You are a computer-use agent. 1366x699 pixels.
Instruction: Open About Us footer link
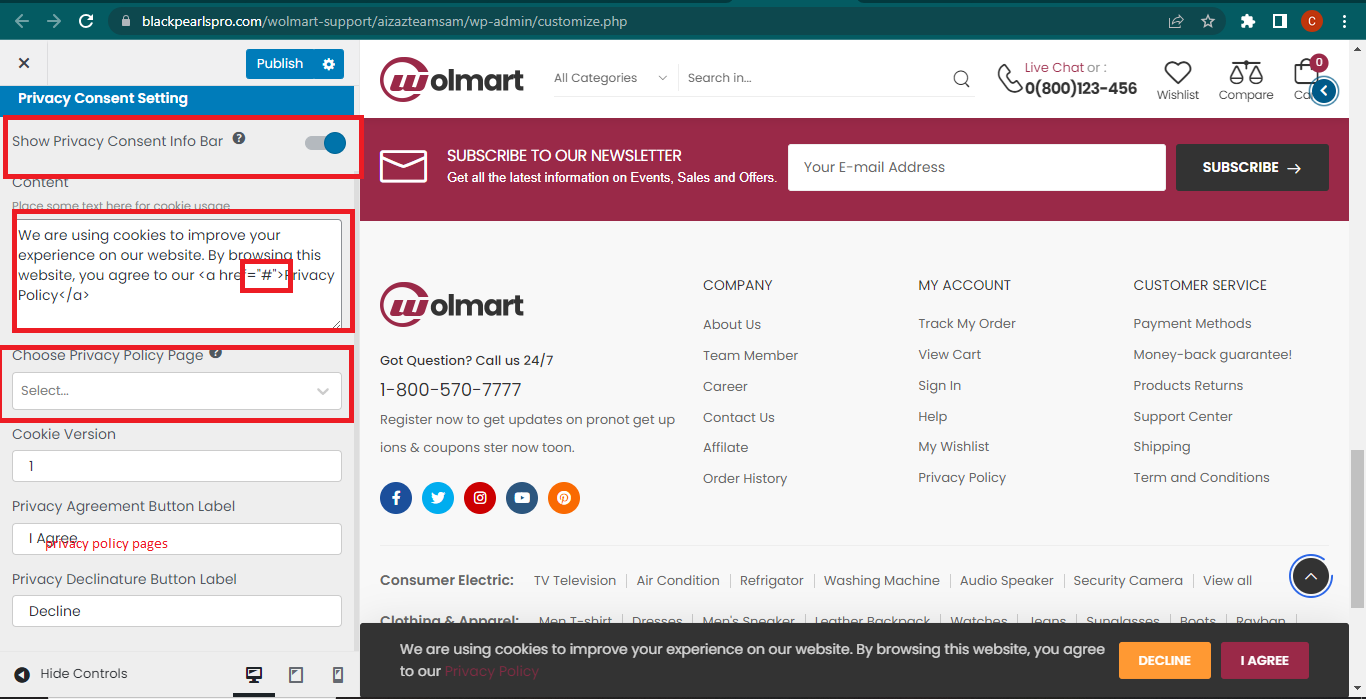coord(732,324)
